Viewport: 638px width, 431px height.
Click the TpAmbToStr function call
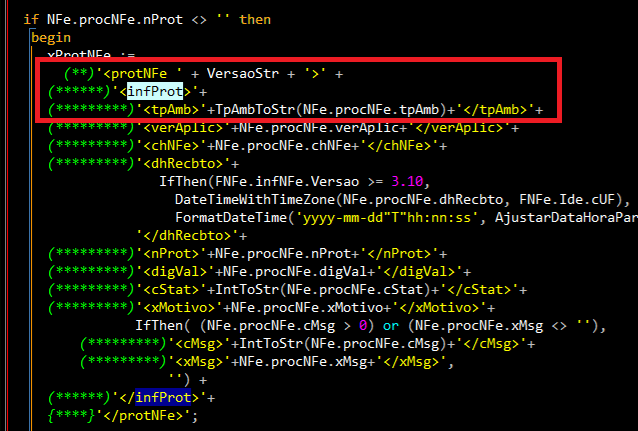click(255, 109)
